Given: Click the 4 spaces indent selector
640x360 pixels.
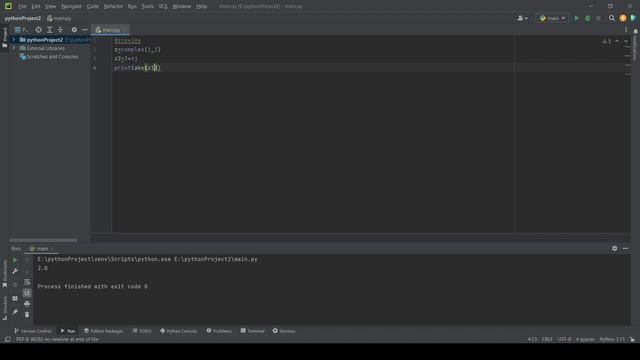Looking at the screenshot, I should tap(585, 340).
